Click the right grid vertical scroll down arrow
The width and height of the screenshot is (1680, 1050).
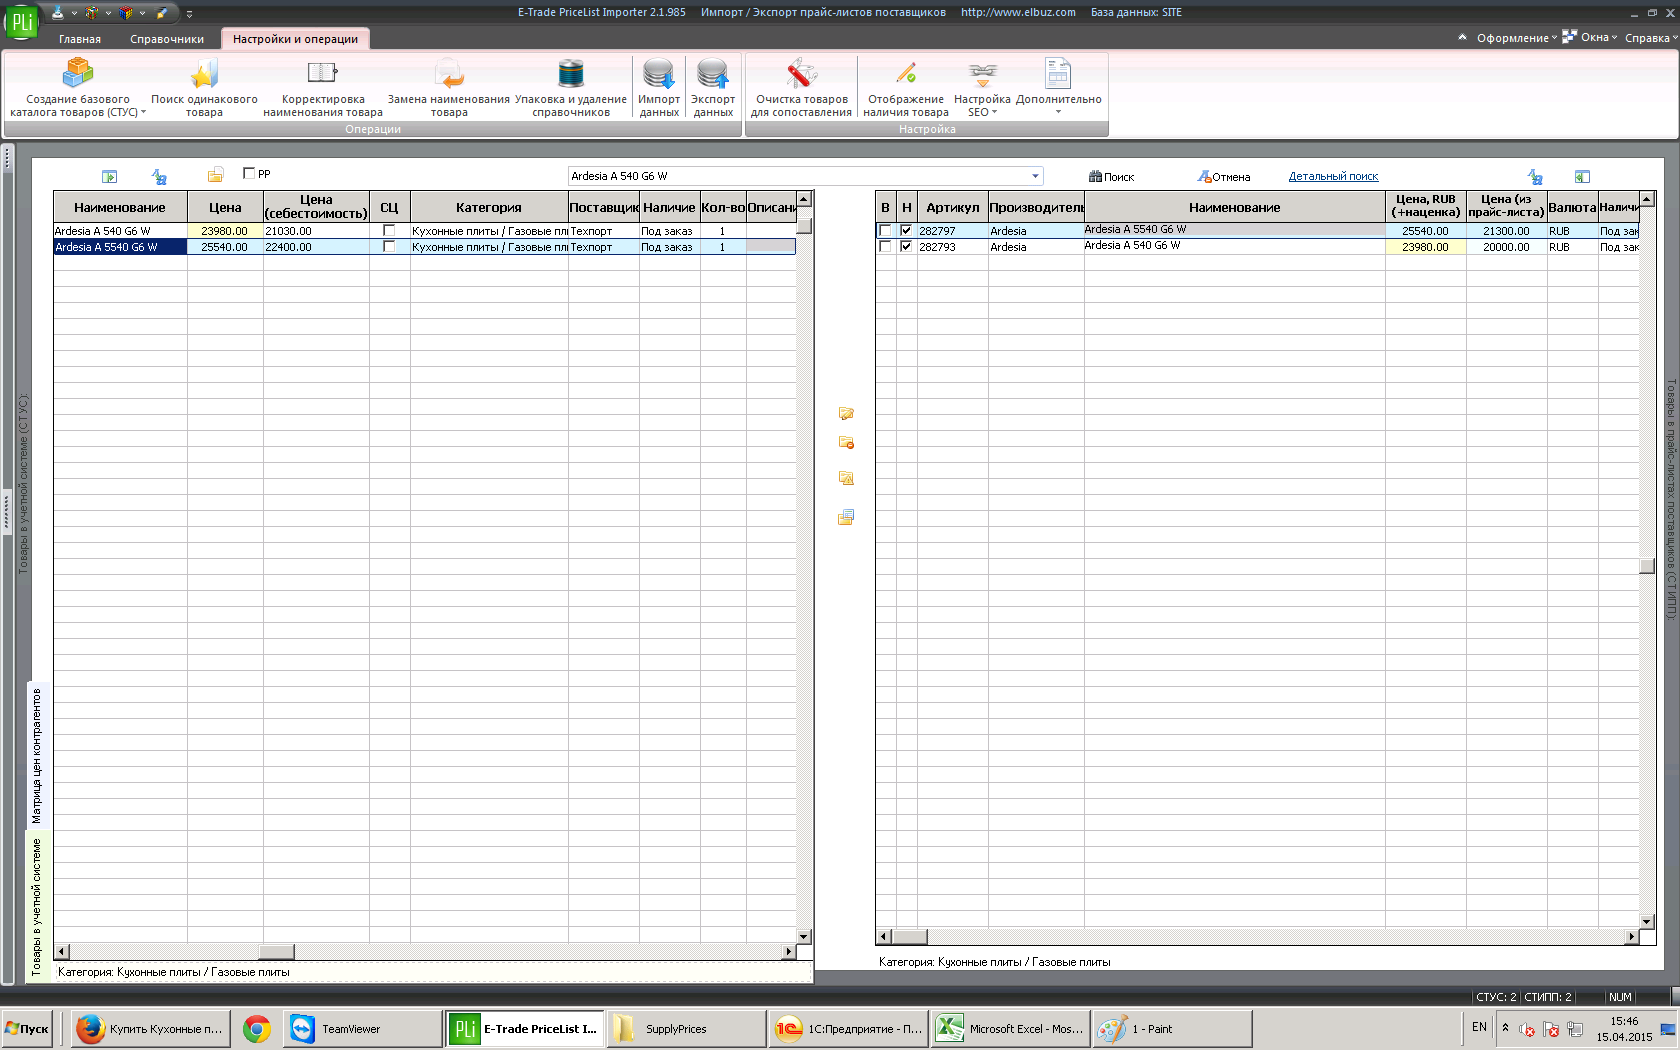(1647, 921)
